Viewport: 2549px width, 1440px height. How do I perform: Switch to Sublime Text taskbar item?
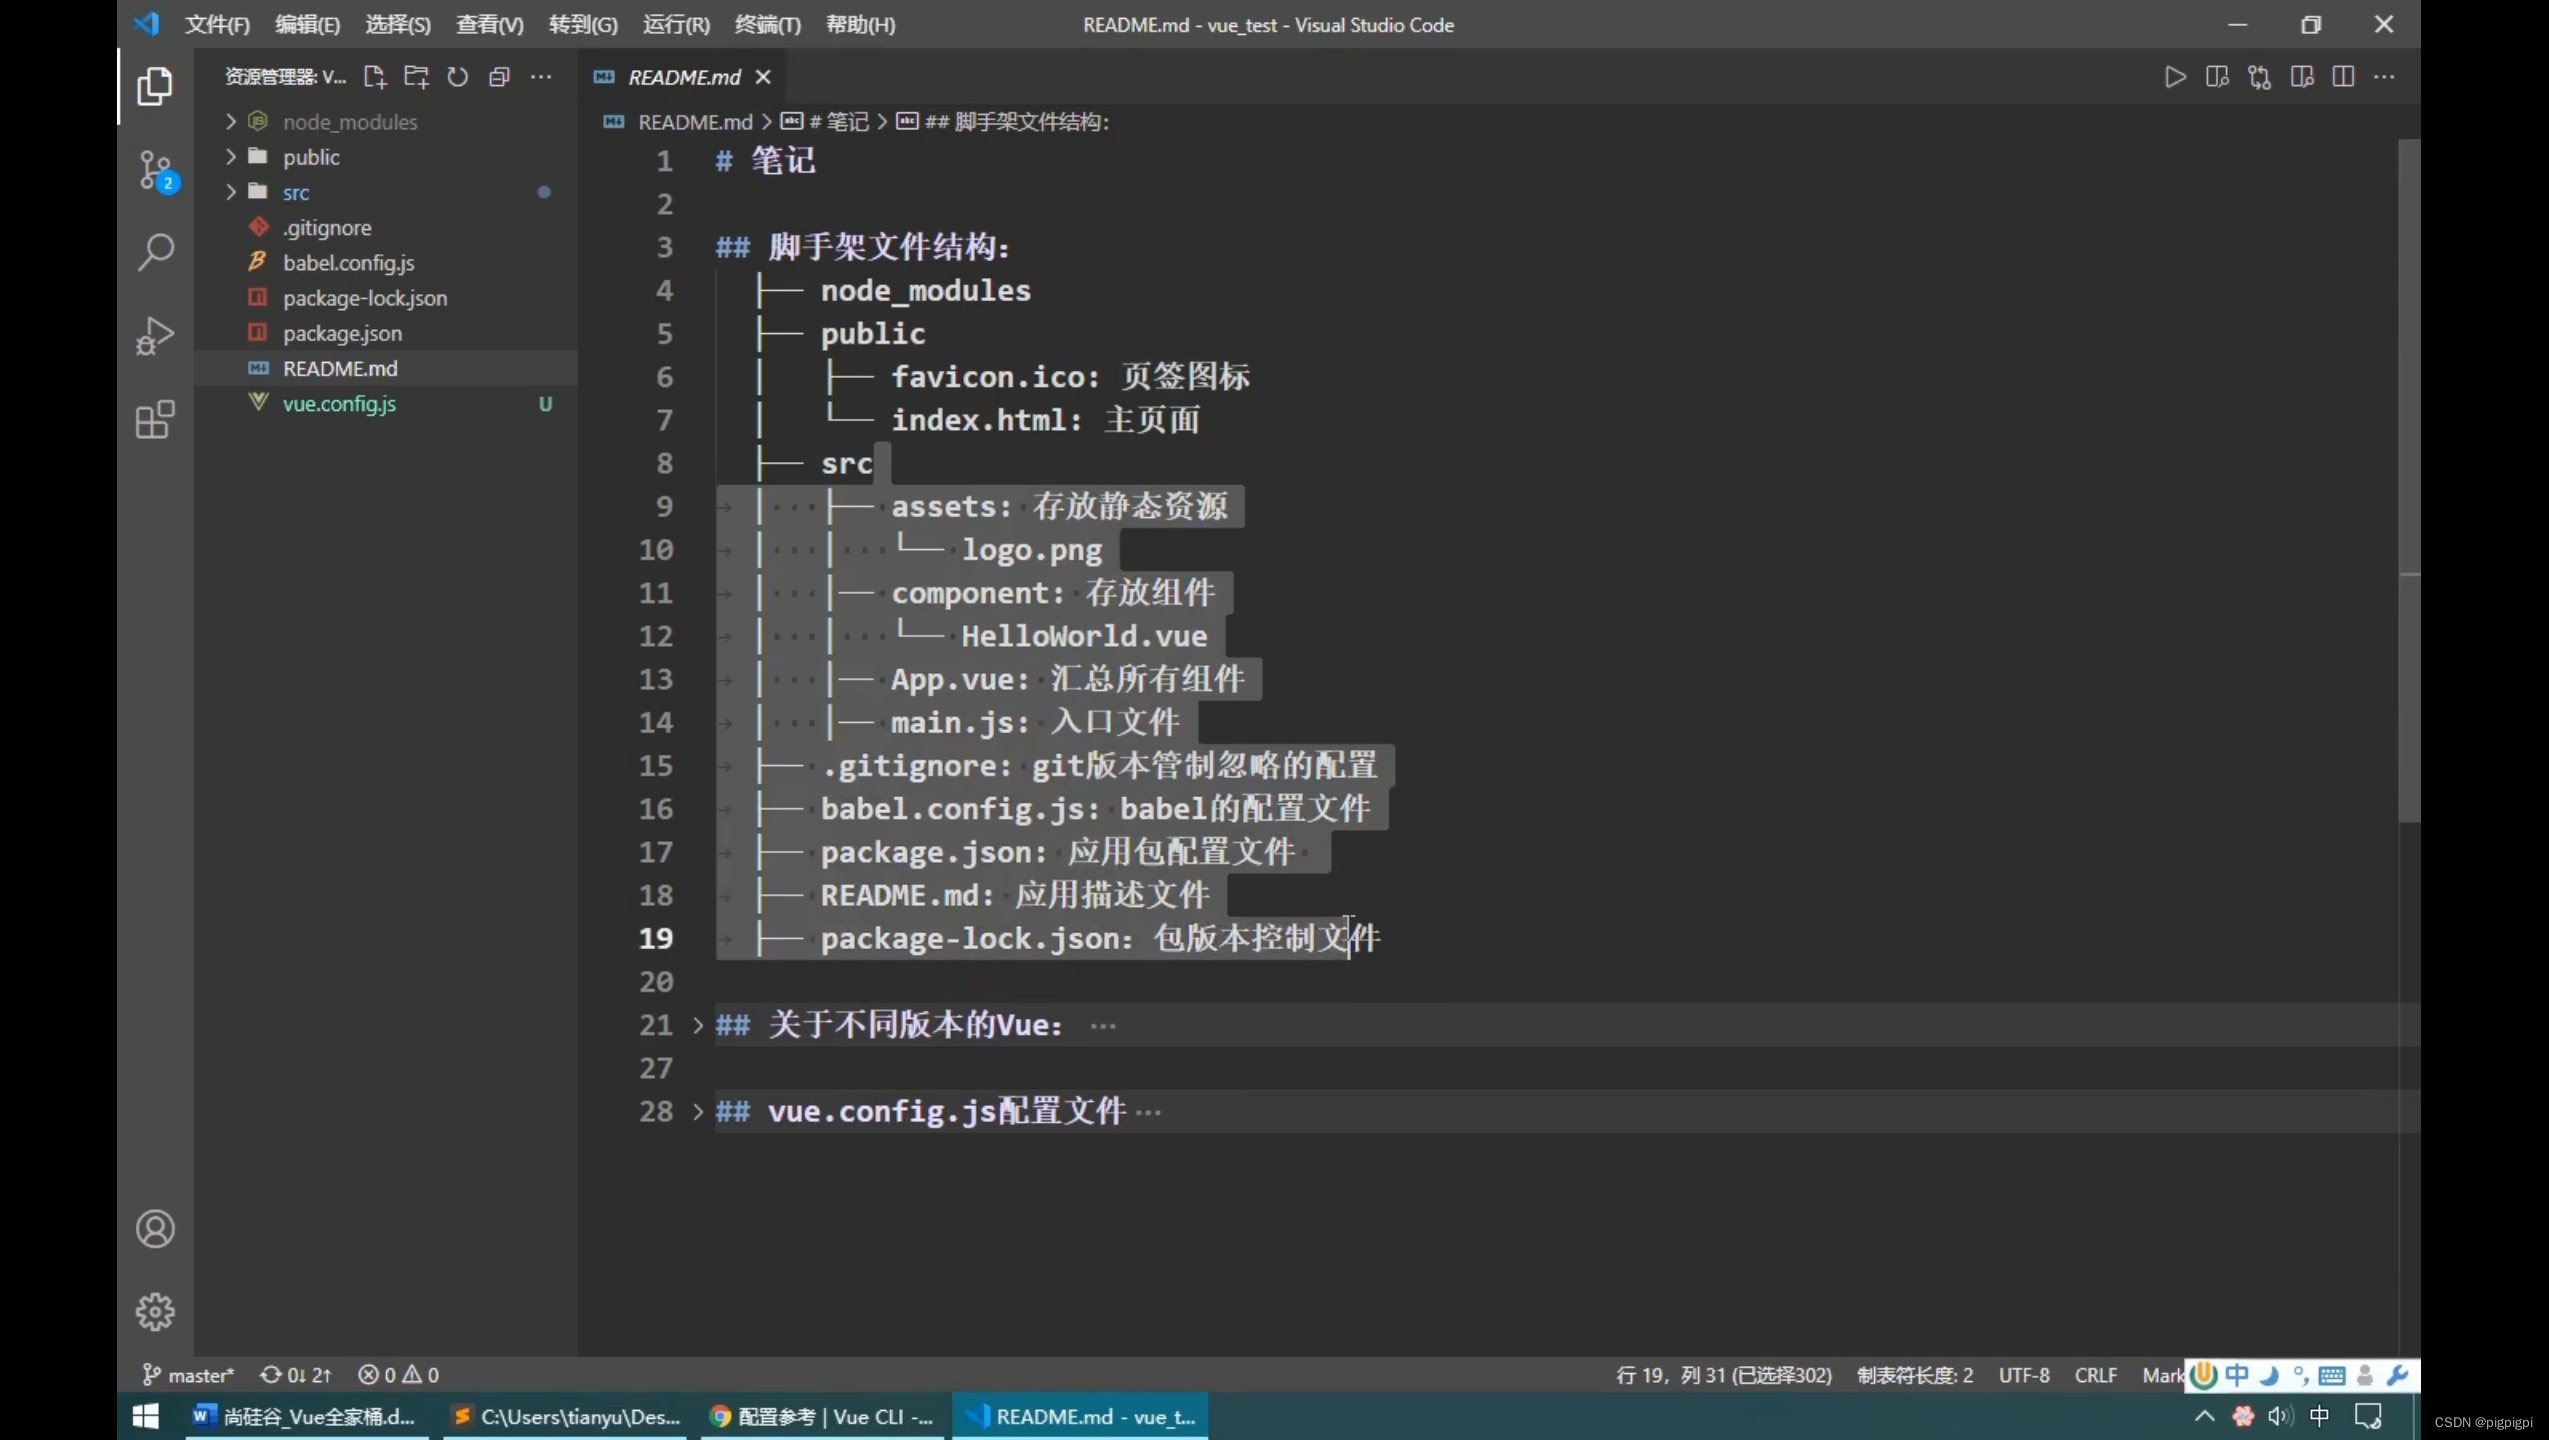click(566, 1416)
